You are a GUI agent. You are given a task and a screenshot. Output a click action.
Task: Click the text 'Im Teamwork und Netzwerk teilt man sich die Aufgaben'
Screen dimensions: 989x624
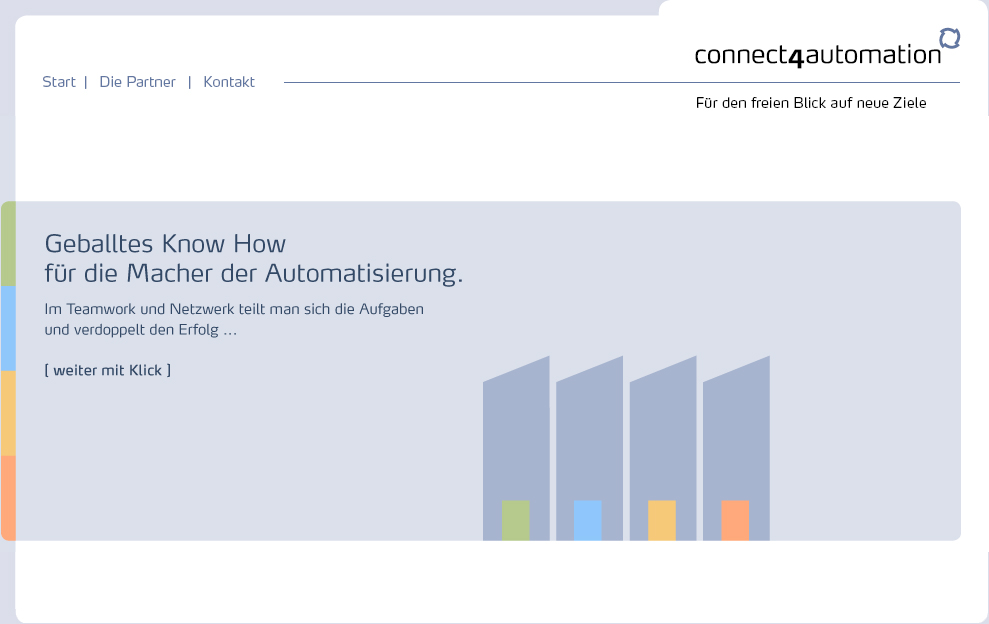tap(234, 309)
